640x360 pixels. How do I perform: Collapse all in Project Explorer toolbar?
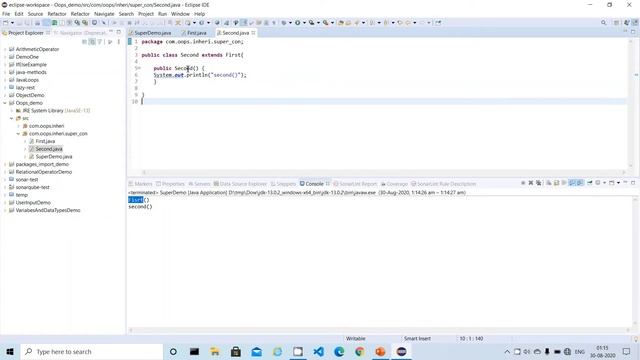tap(84, 42)
